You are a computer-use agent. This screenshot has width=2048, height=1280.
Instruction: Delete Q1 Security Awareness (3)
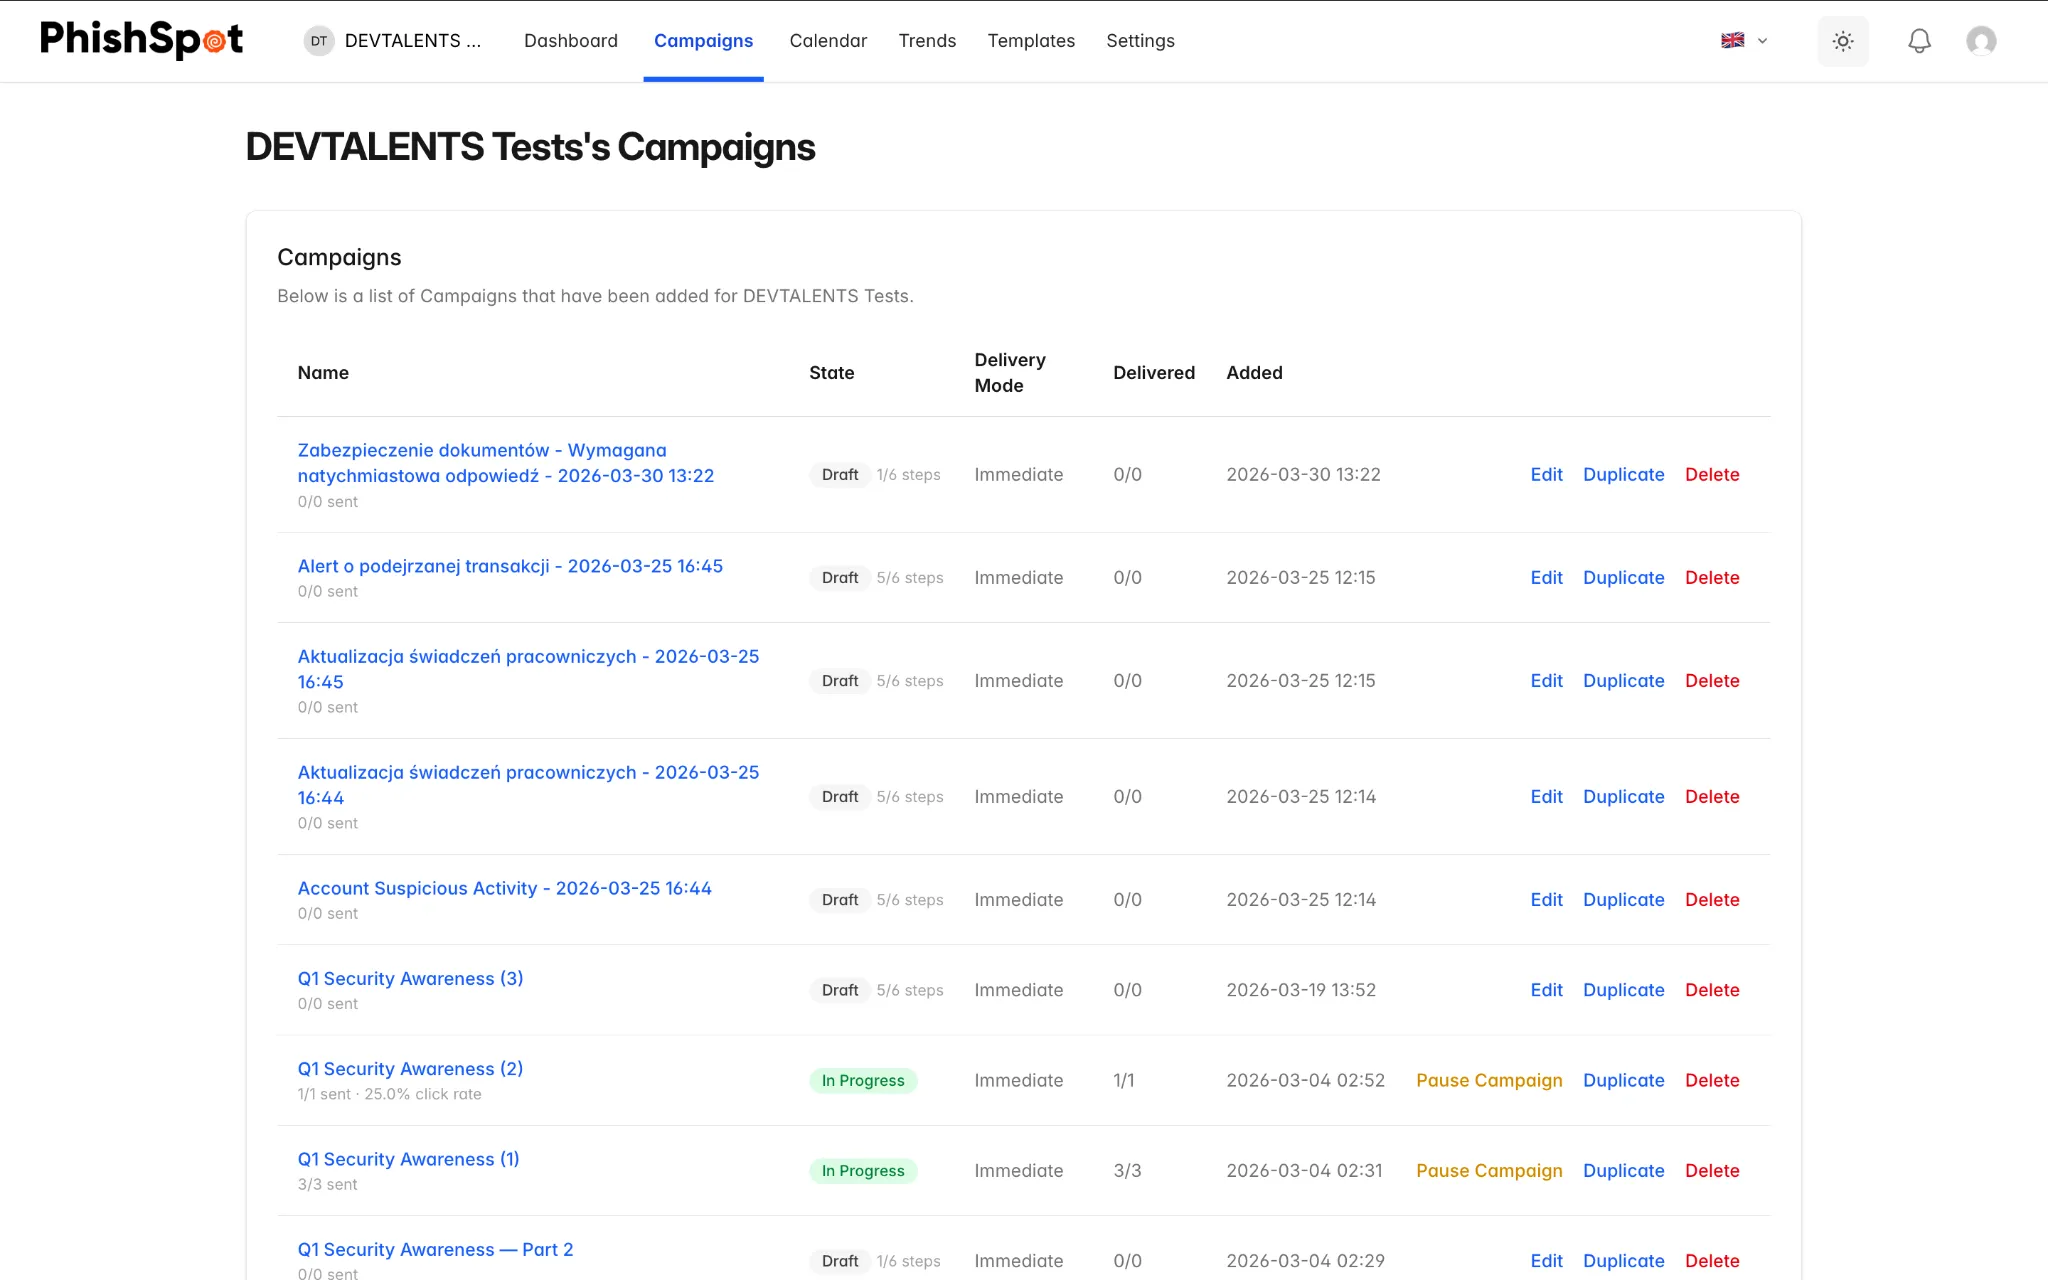click(x=1712, y=989)
